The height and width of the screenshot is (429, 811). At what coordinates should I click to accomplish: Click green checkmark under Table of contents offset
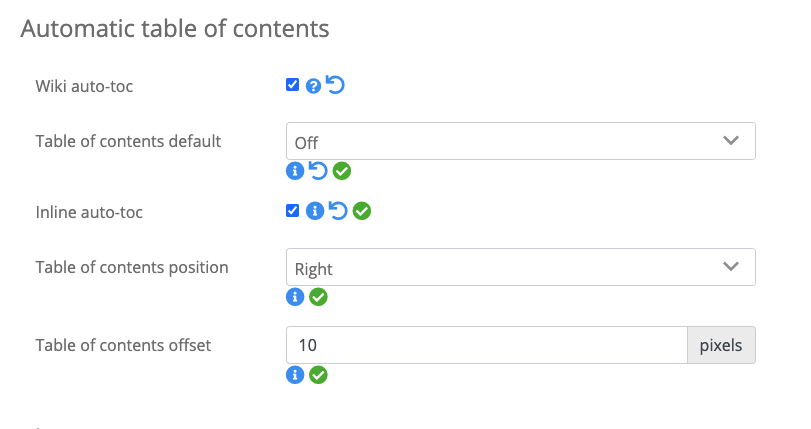pos(318,375)
